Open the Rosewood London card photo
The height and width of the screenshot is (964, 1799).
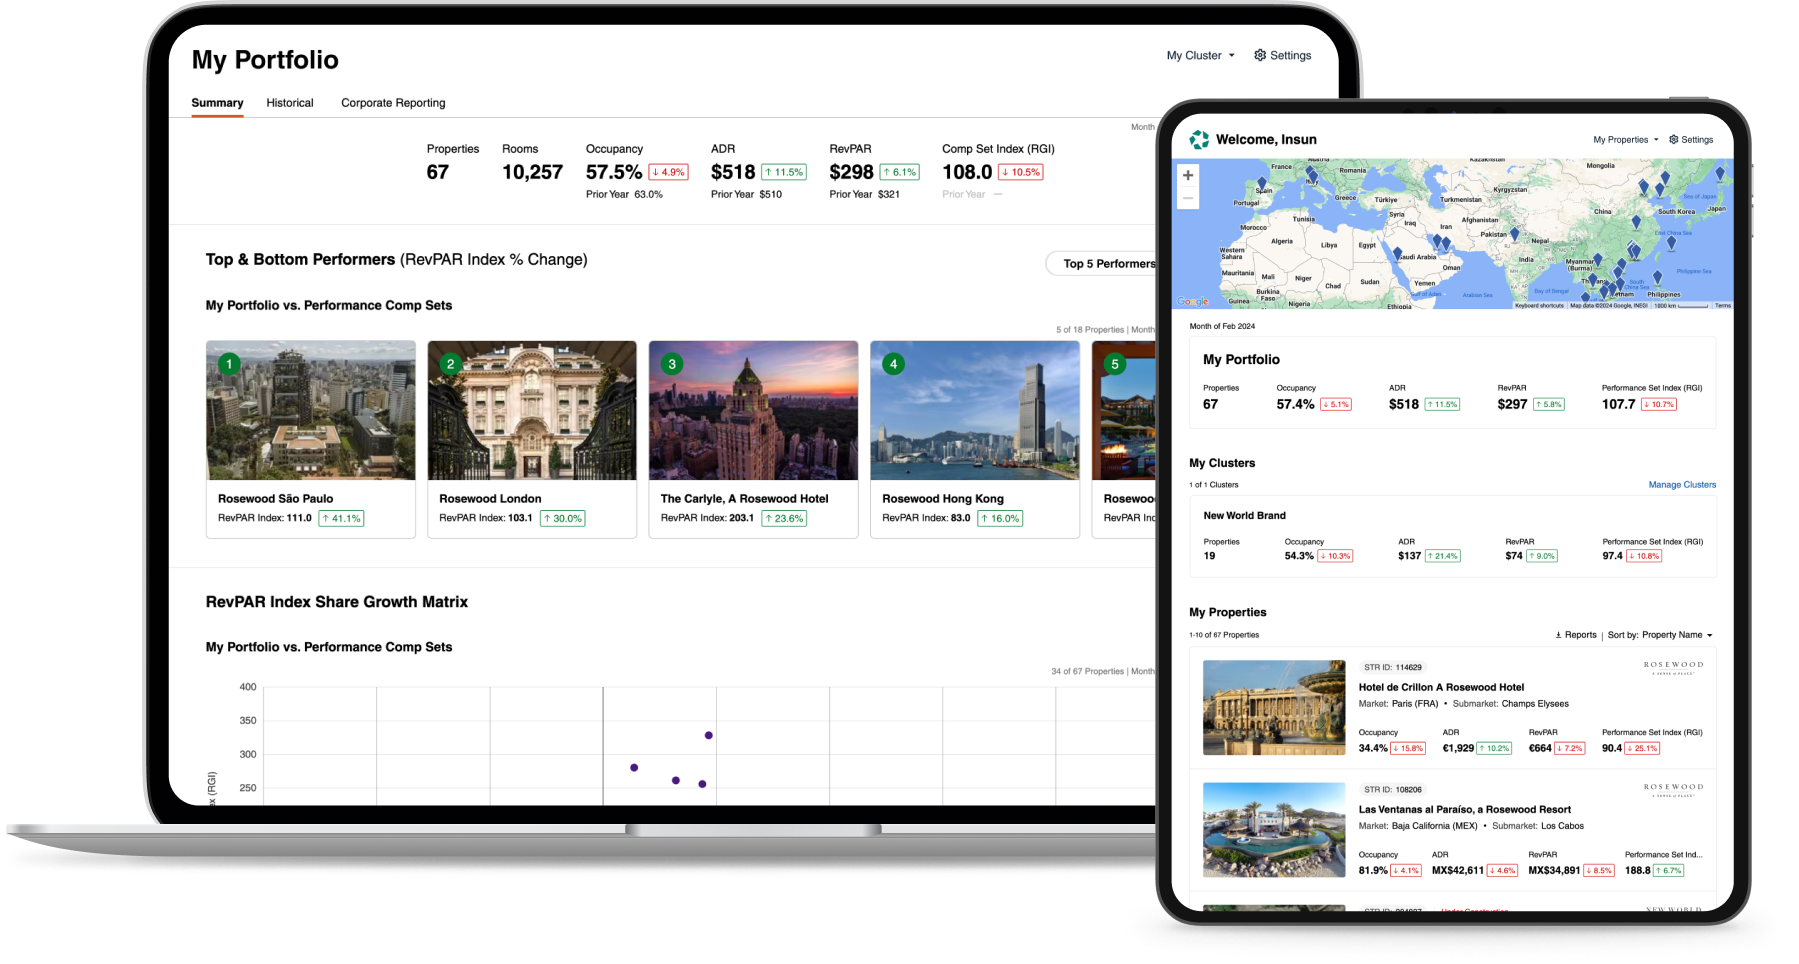coord(532,410)
